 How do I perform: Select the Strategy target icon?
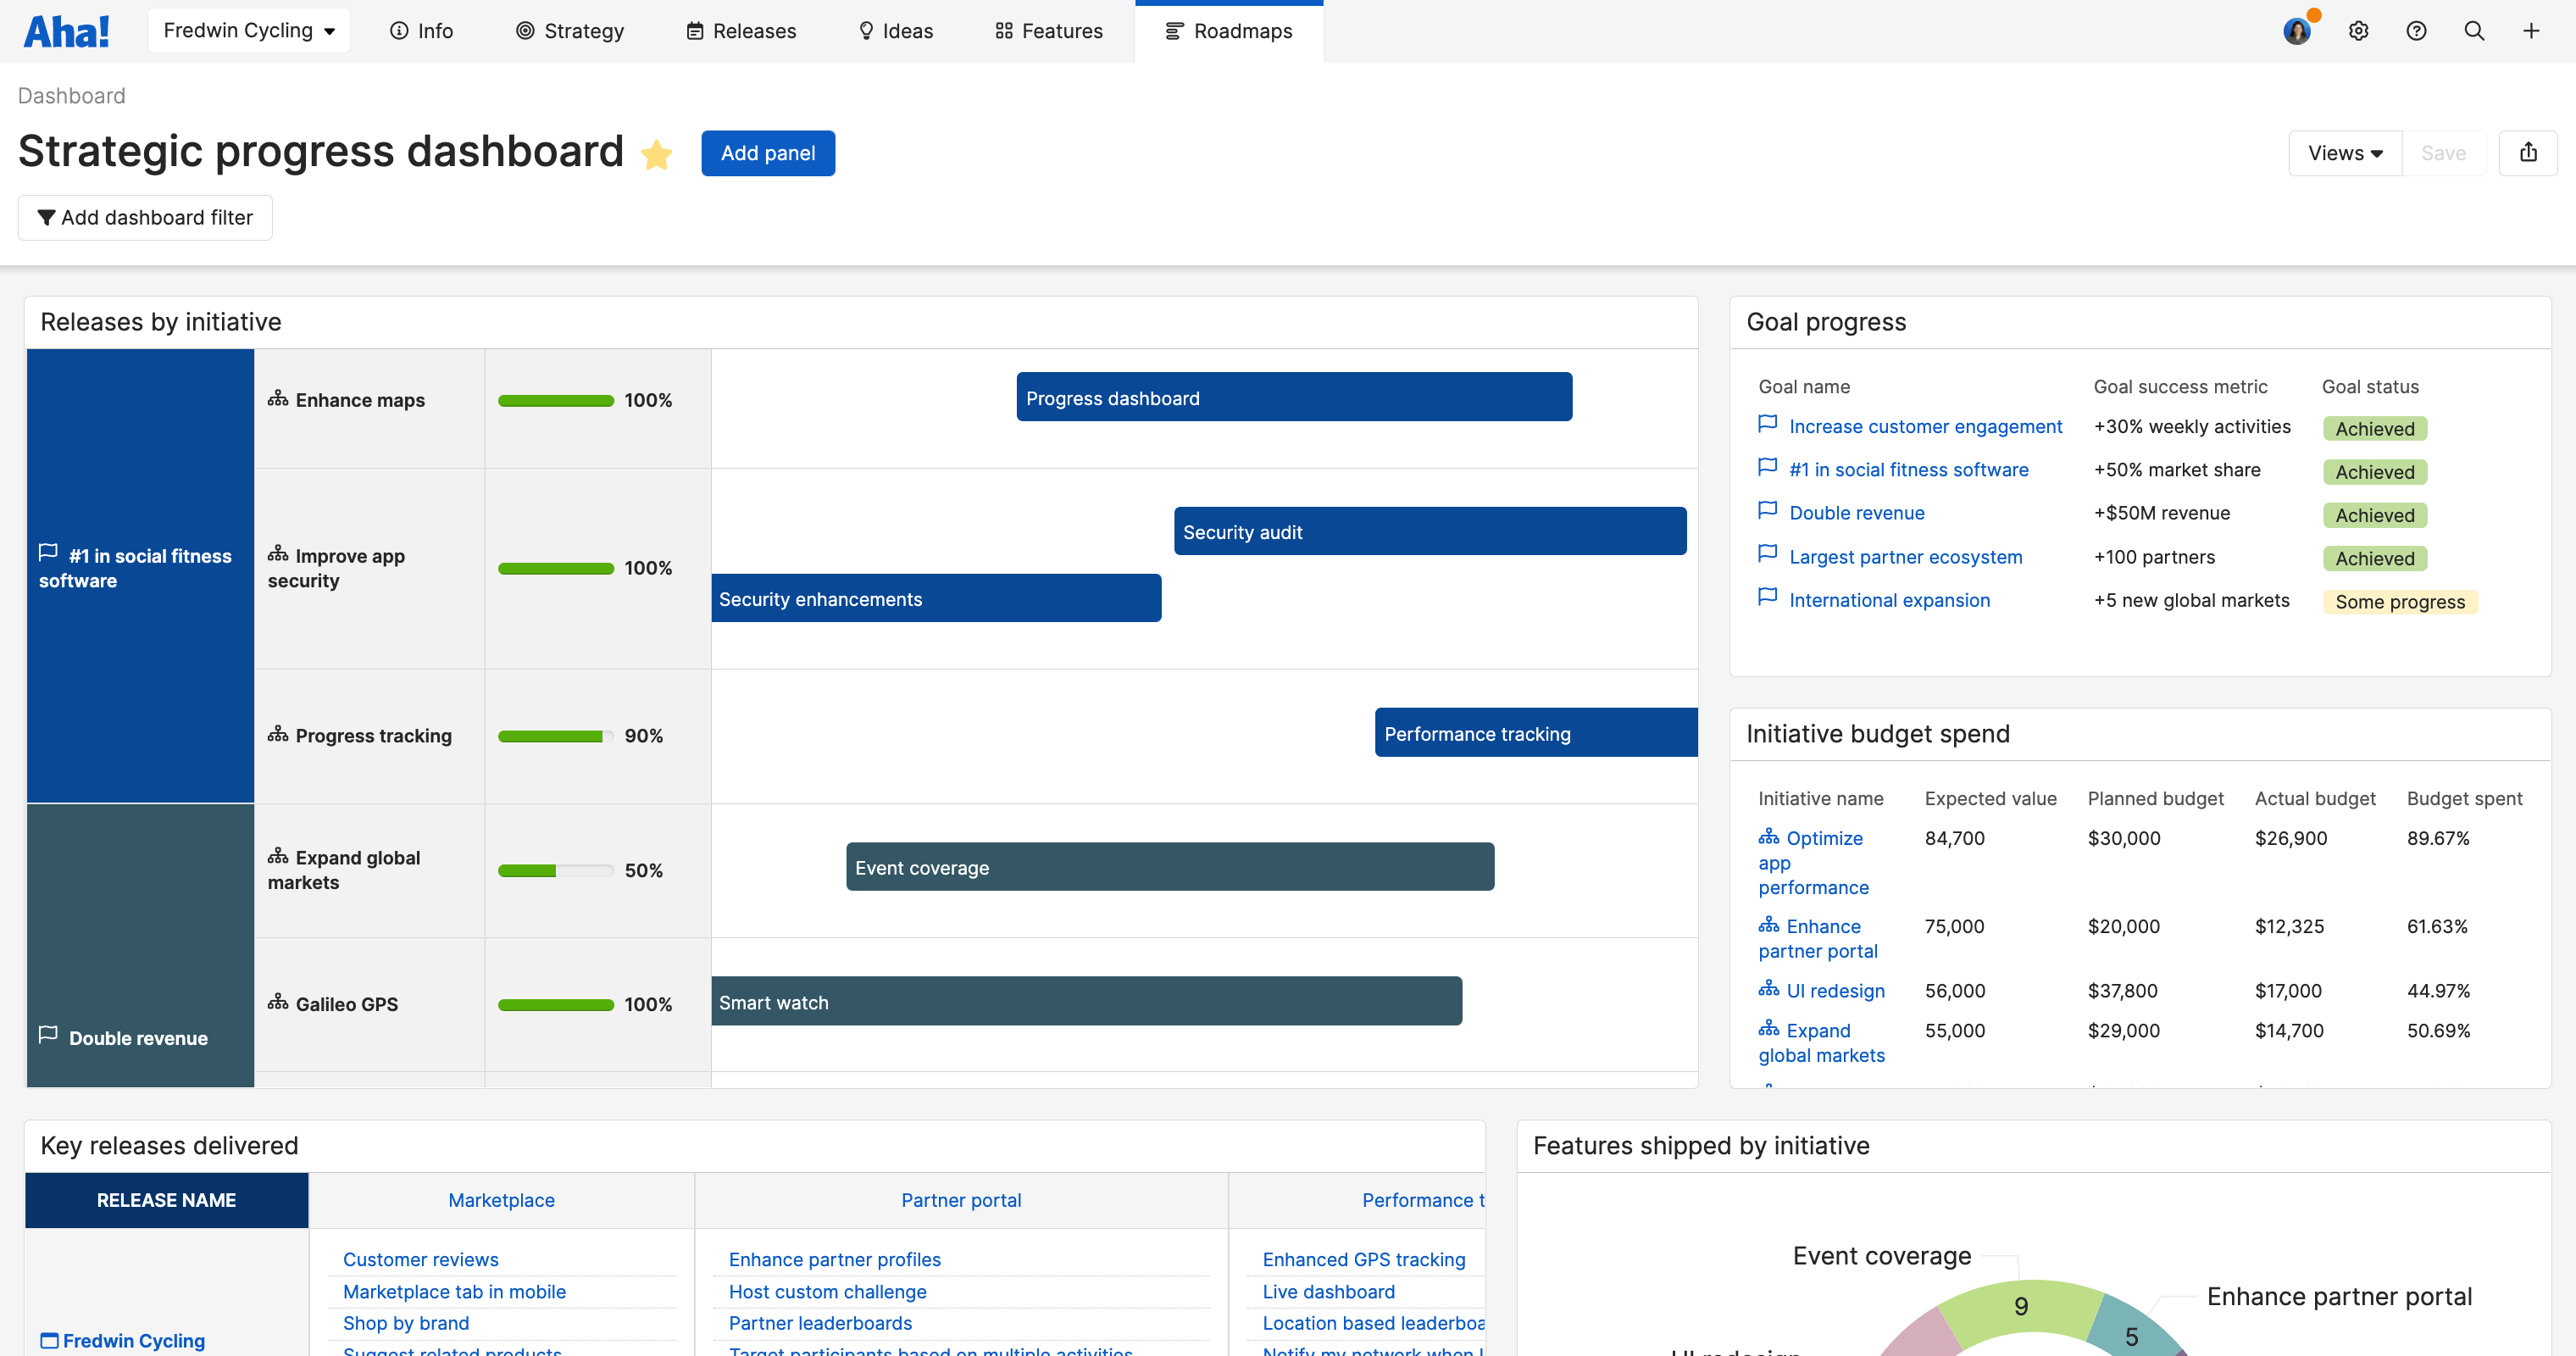click(524, 31)
